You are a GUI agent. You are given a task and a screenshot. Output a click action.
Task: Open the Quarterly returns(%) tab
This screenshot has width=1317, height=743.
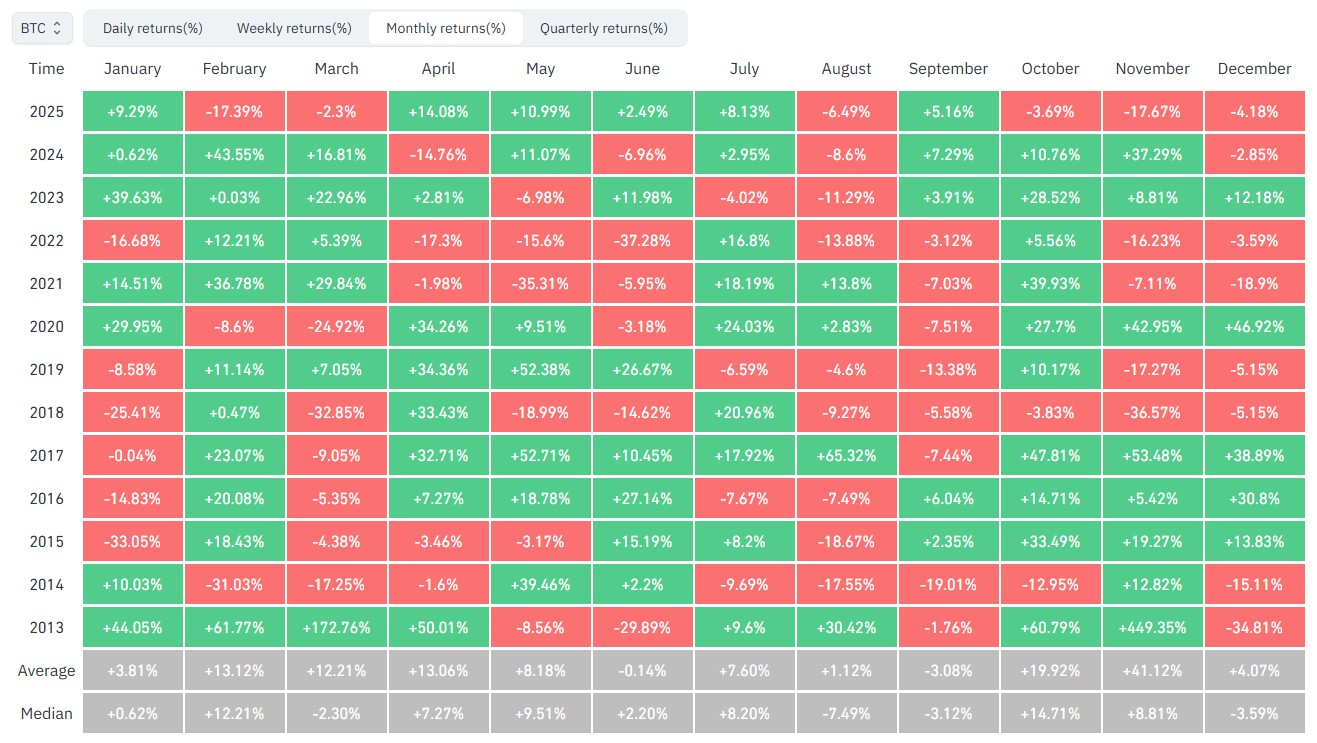pos(603,28)
